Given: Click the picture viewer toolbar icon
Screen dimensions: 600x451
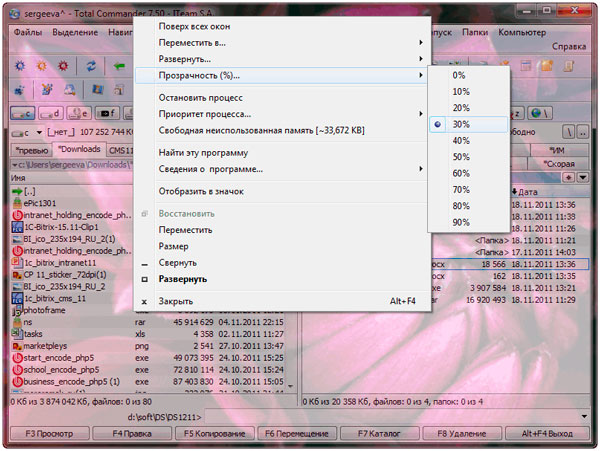Looking at the screenshot, I should click(x=69, y=90).
